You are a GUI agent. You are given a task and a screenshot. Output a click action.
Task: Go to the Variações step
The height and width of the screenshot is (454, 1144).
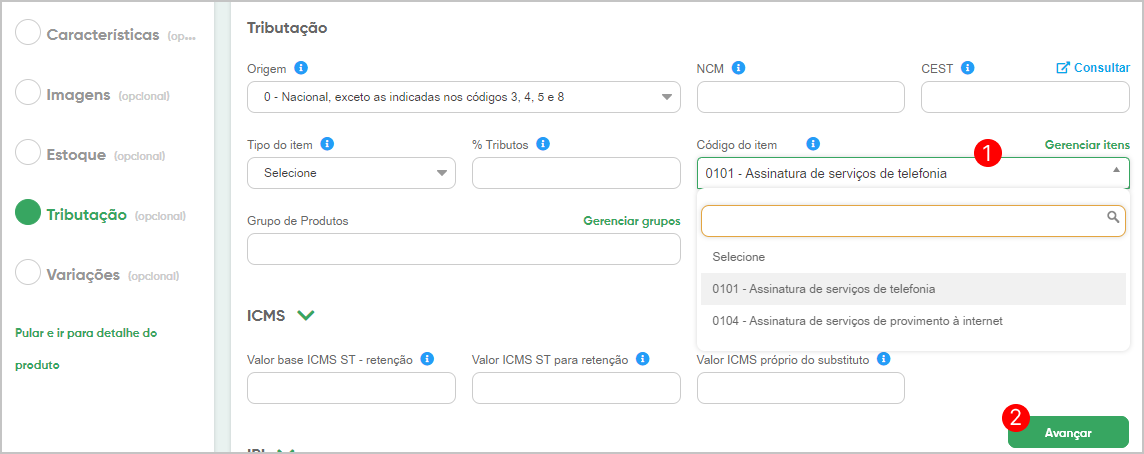[x=83, y=275]
